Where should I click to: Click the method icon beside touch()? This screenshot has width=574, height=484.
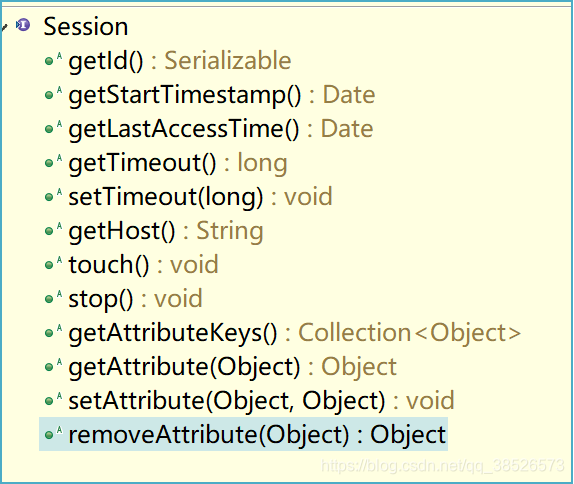tap(53, 264)
